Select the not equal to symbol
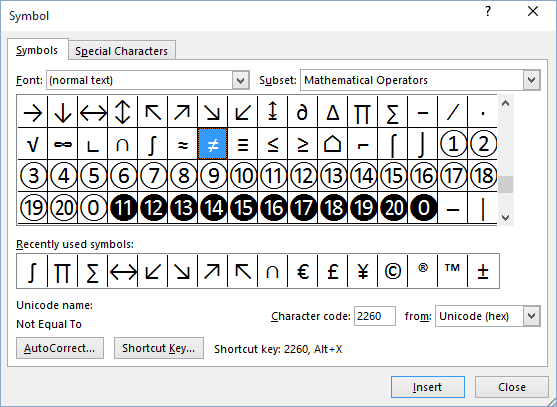Viewport: 557px width, 407px height. [212, 144]
